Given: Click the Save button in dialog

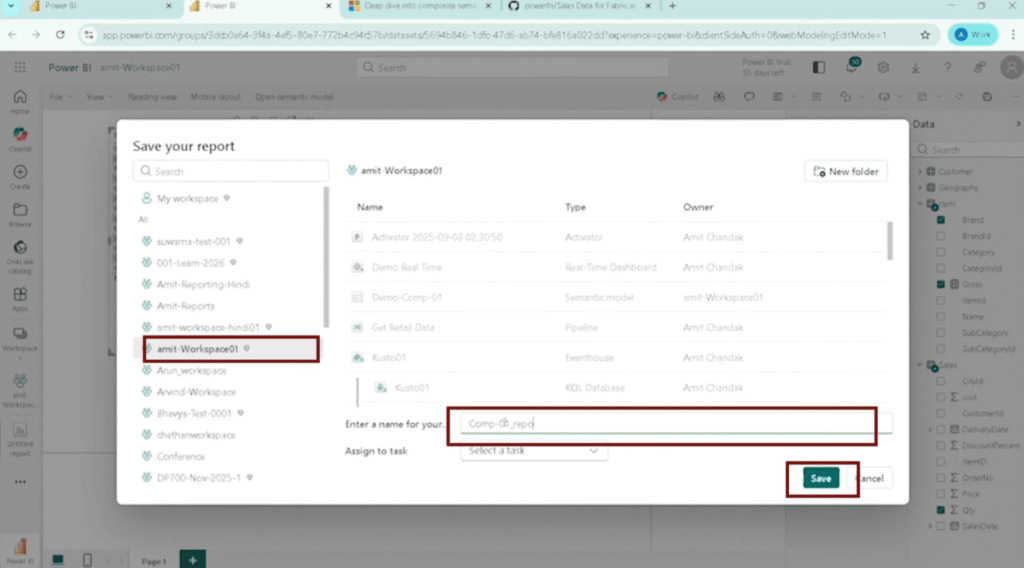Looking at the screenshot, I should click(x=820, y=479).
